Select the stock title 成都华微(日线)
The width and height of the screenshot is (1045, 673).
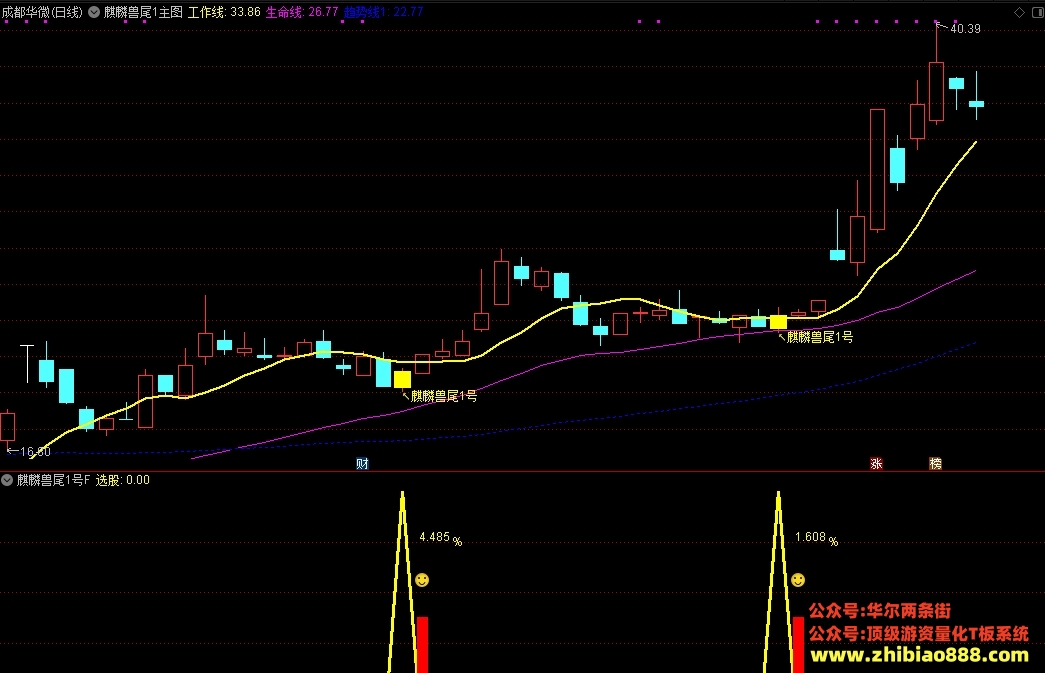pos(43,12)
